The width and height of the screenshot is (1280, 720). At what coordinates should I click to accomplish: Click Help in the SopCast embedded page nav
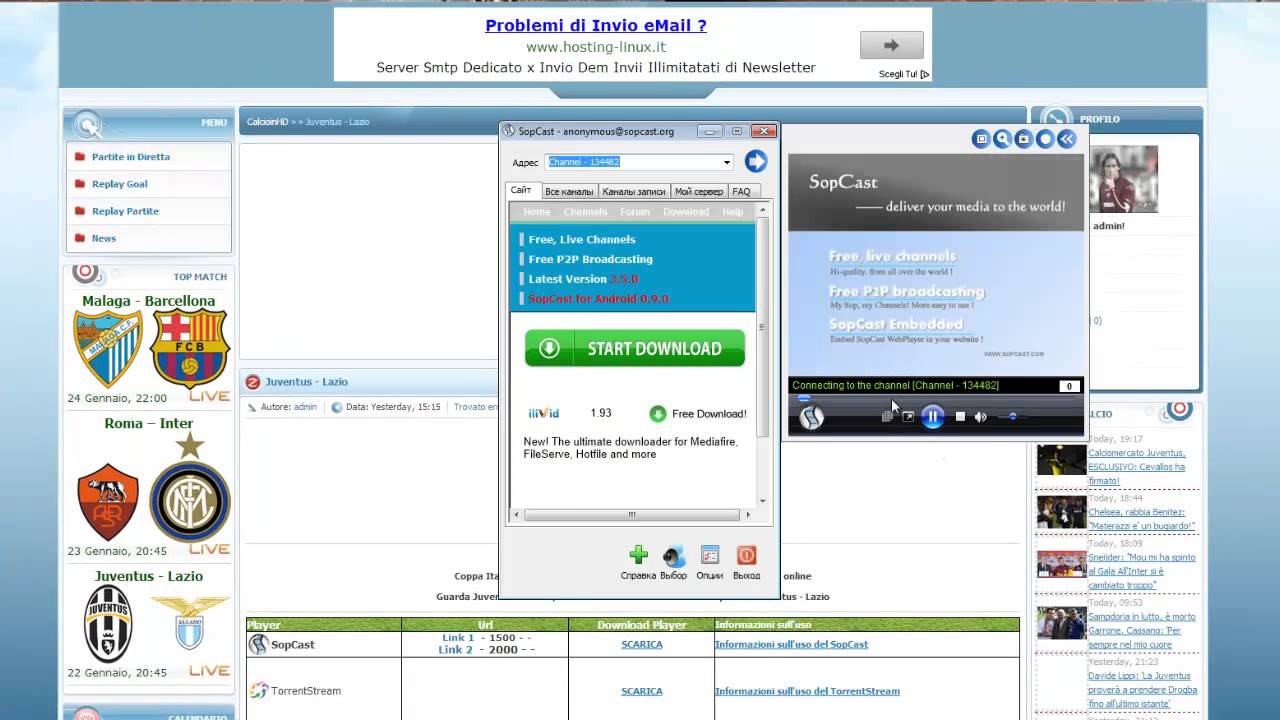733,212
